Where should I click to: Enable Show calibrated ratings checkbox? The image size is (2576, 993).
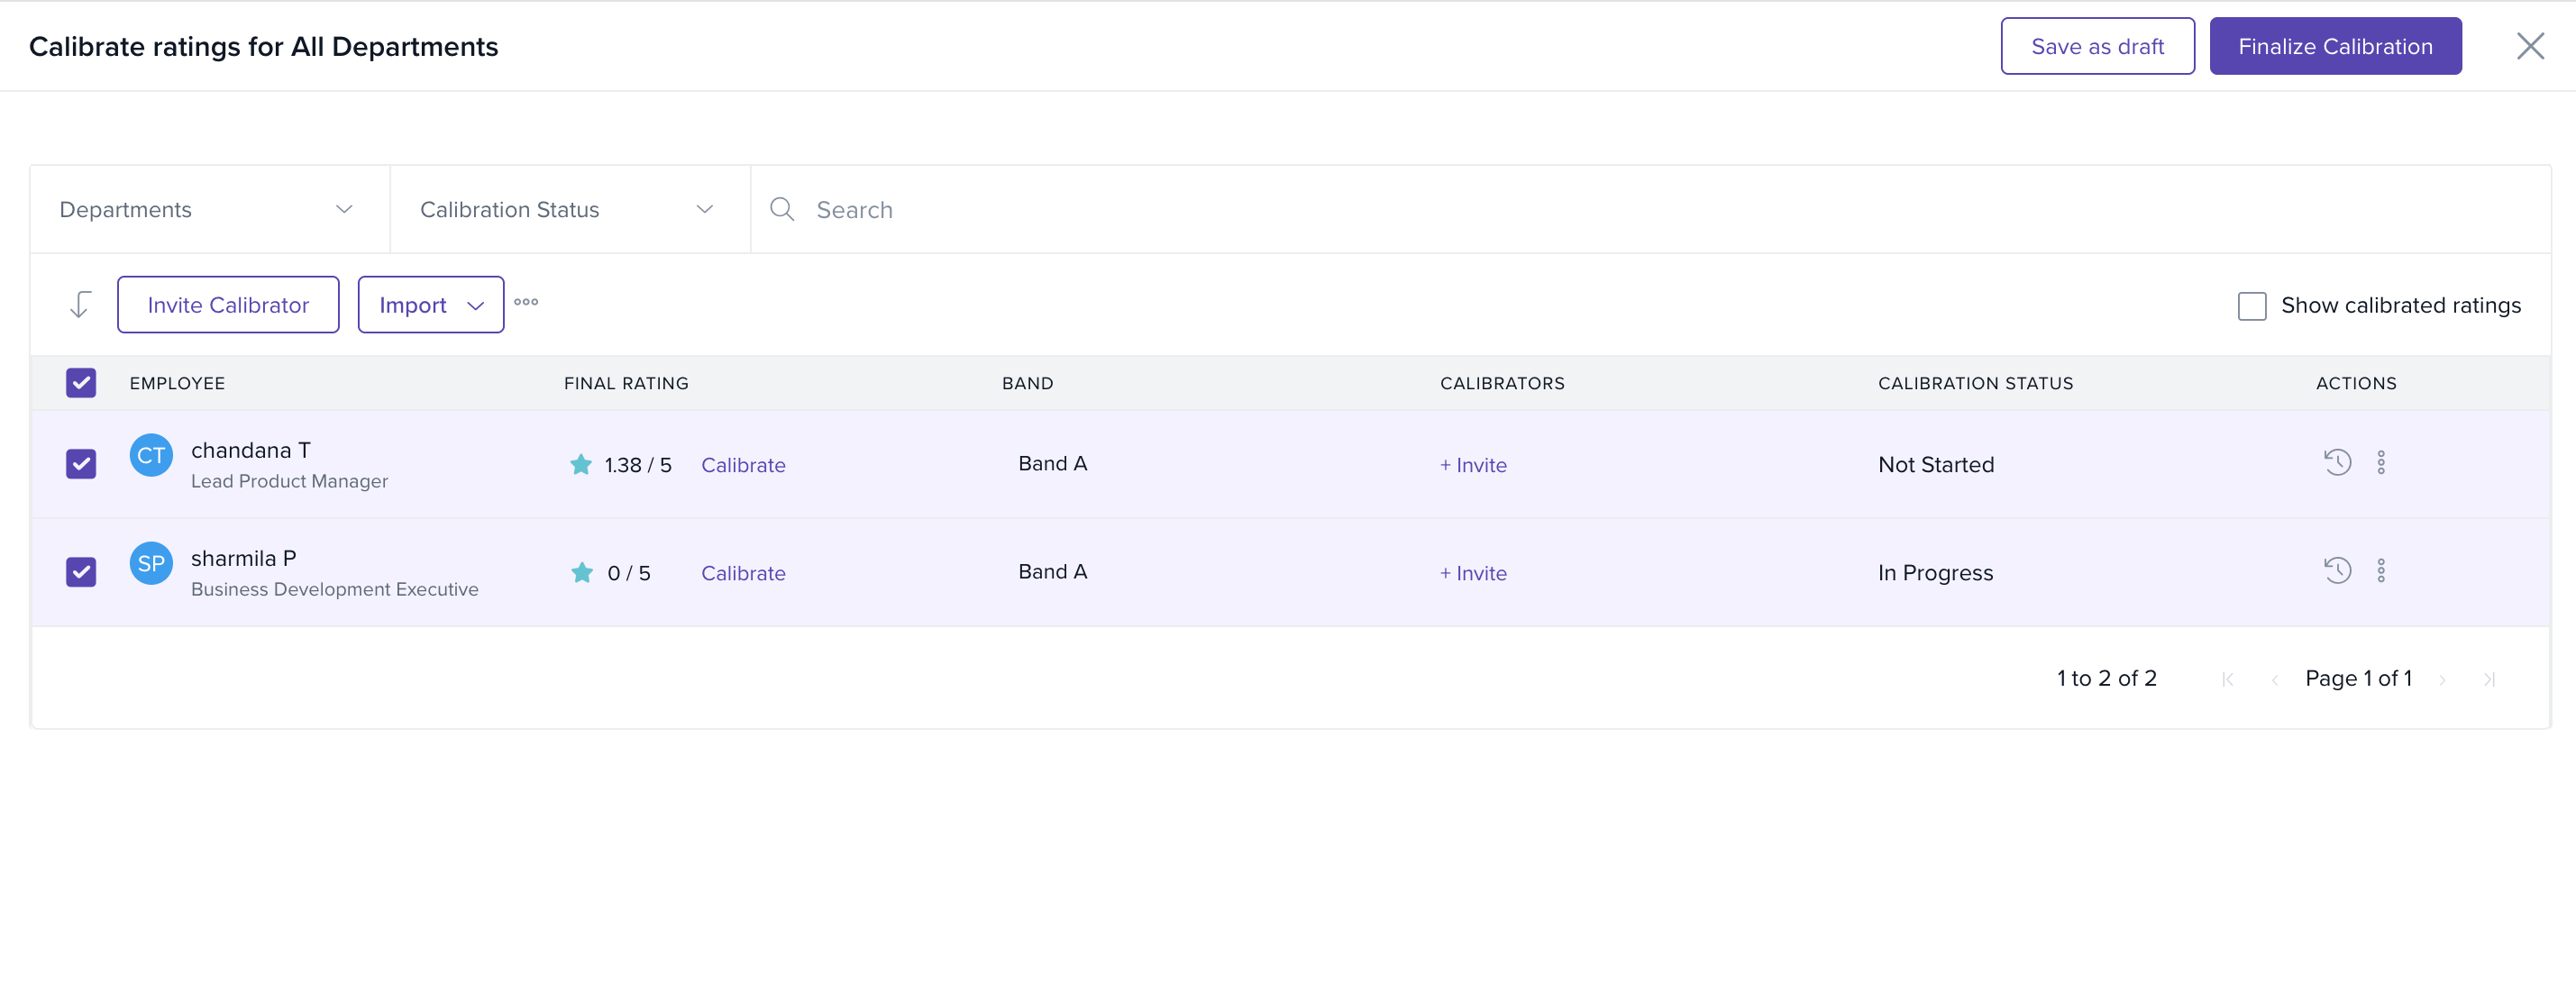pyautogui.click(x=2251, y=306)
